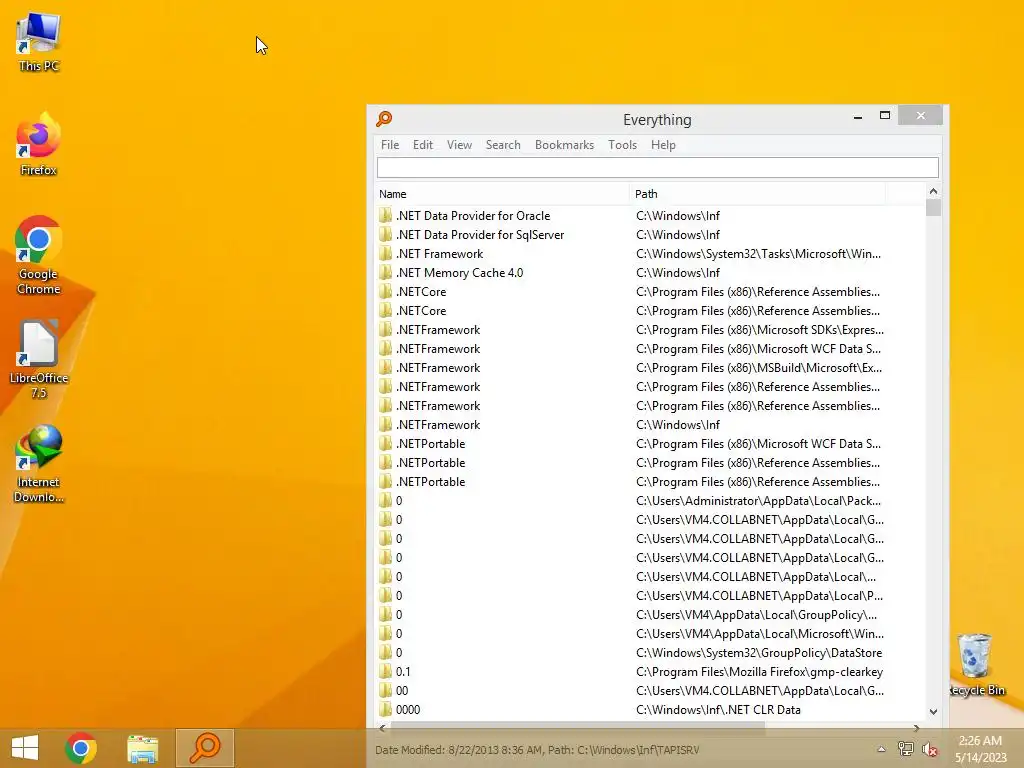Sort results by Name column header

pyautogui.click(x=503, y=194)
